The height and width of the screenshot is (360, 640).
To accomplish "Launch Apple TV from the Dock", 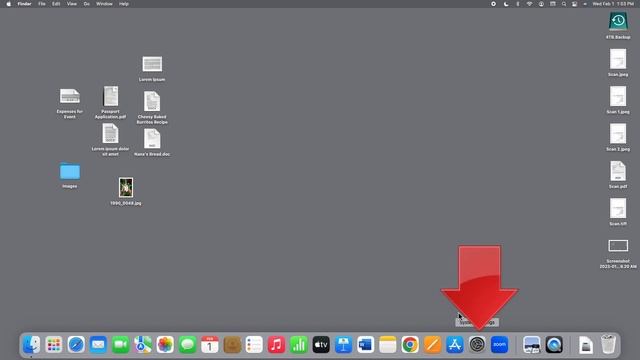I will (321, 345).
